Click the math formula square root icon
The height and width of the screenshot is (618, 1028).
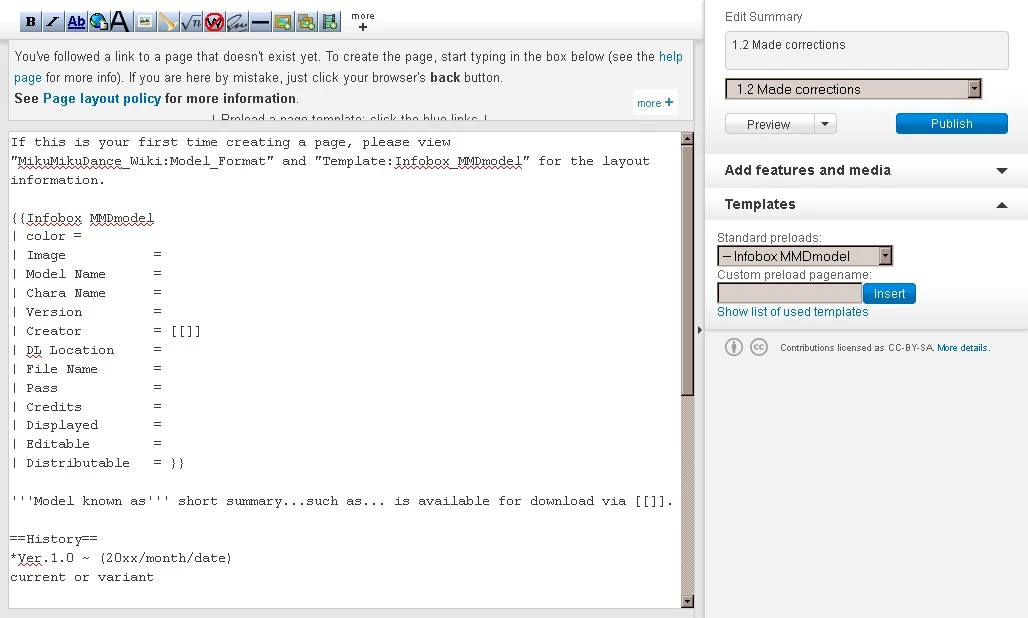coord(191,21)
